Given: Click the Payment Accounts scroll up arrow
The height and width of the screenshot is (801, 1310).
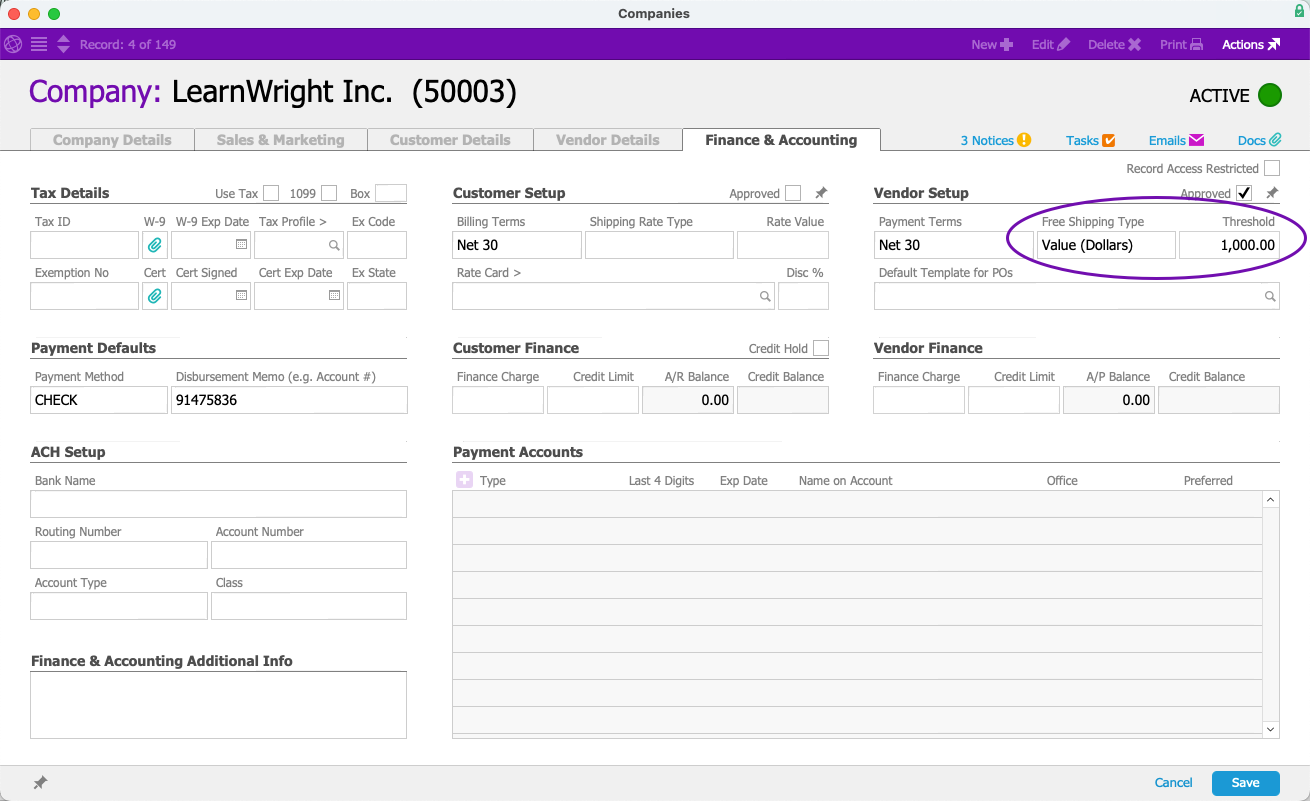Looking at the screenshot, I should tap(1271, 499).
